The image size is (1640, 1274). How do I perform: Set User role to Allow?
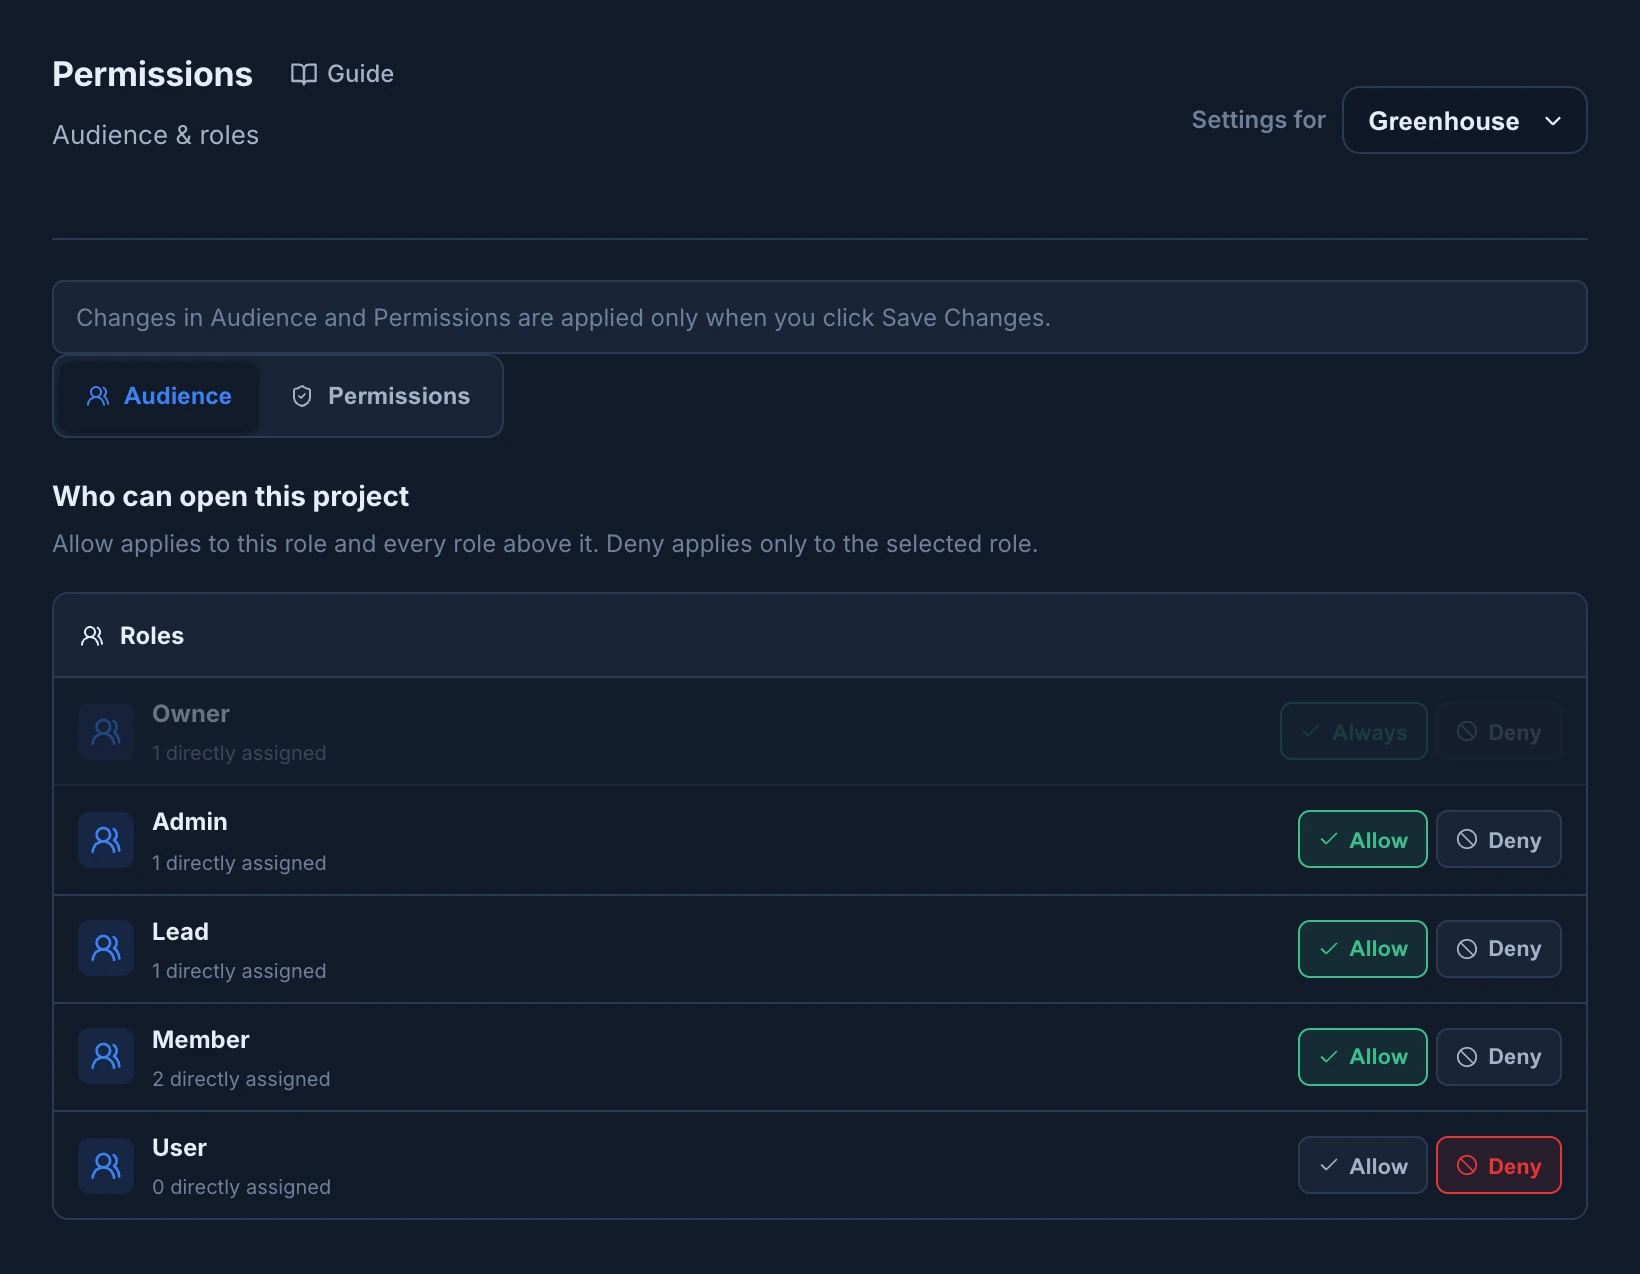(1362, 1165)
